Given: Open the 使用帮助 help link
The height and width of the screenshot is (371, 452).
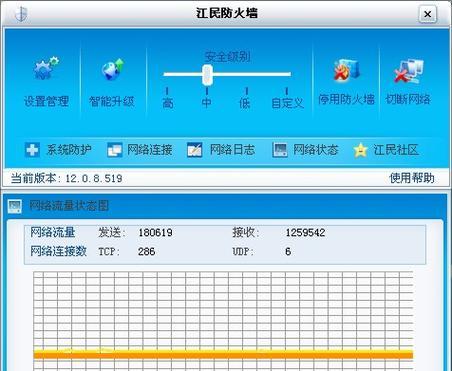Looking at the screenshot, I should pyautogui.click(x=412, y=178).
